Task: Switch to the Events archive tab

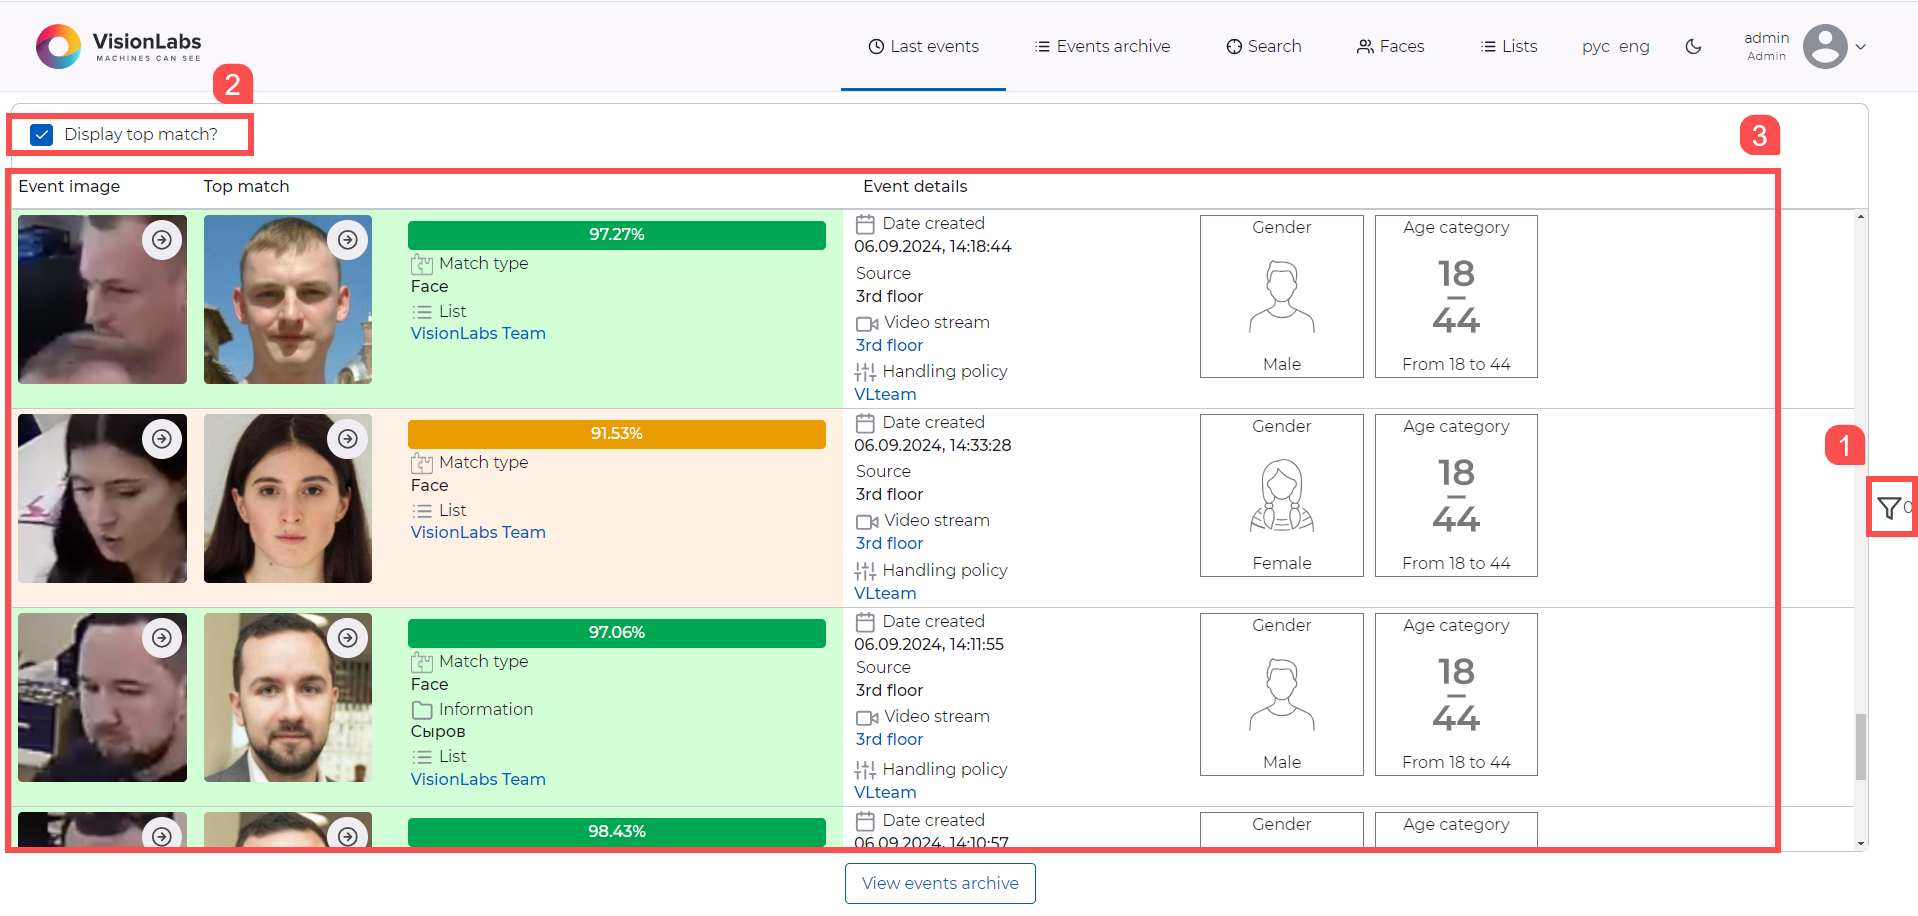Action: tap(1102, 46)
